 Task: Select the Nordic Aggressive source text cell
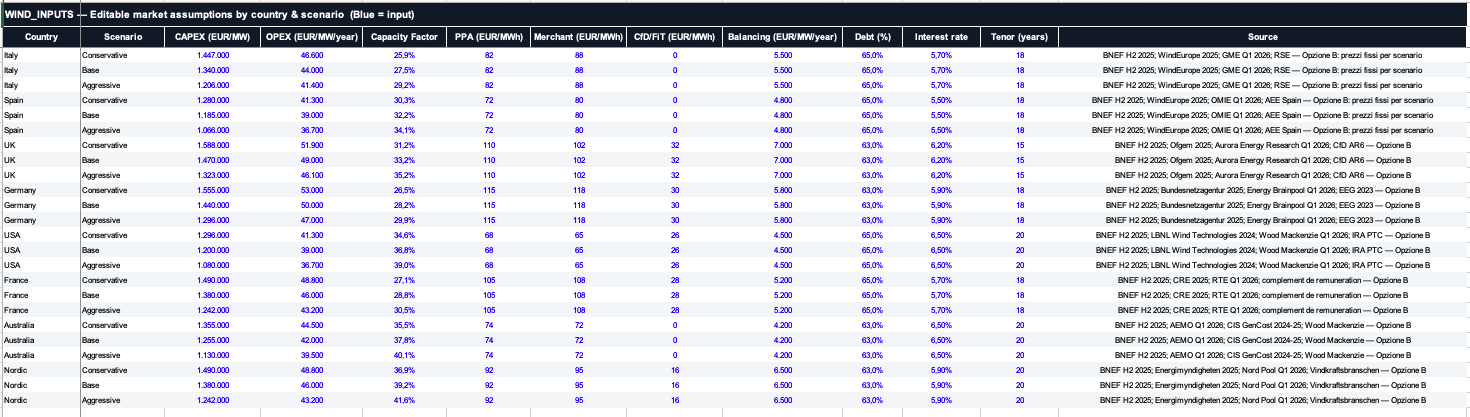[x=1263, y=400]
